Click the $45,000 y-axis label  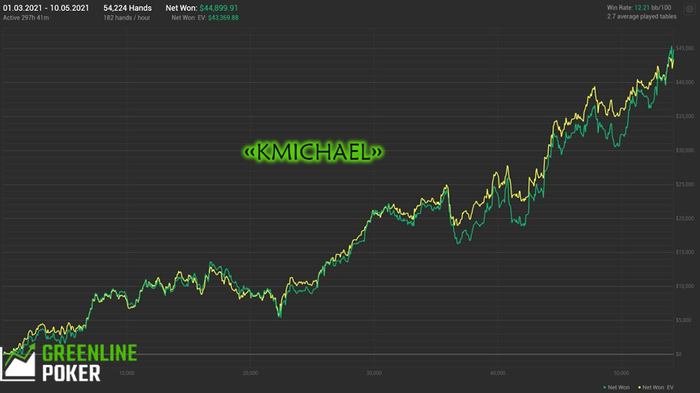coord(685,48)
